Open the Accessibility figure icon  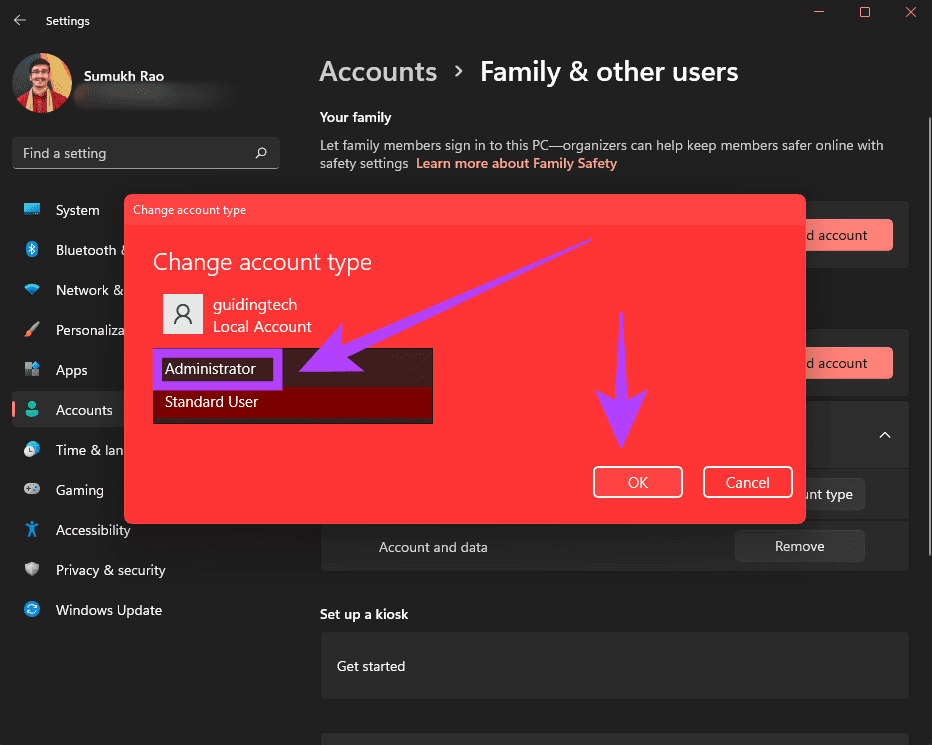32,530
